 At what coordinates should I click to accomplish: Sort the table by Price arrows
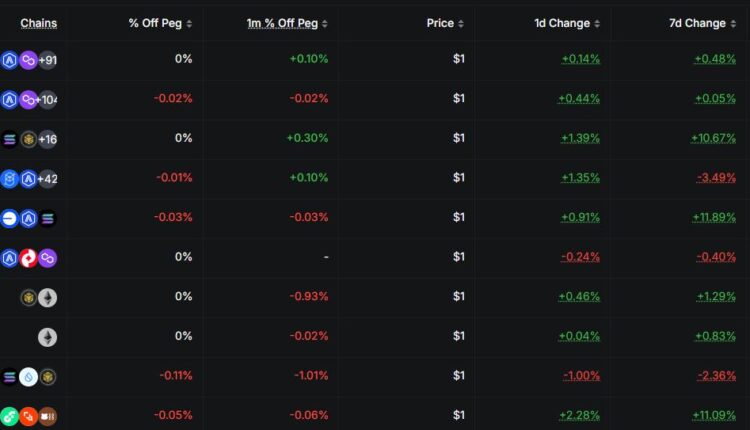(x=462, y=23)
